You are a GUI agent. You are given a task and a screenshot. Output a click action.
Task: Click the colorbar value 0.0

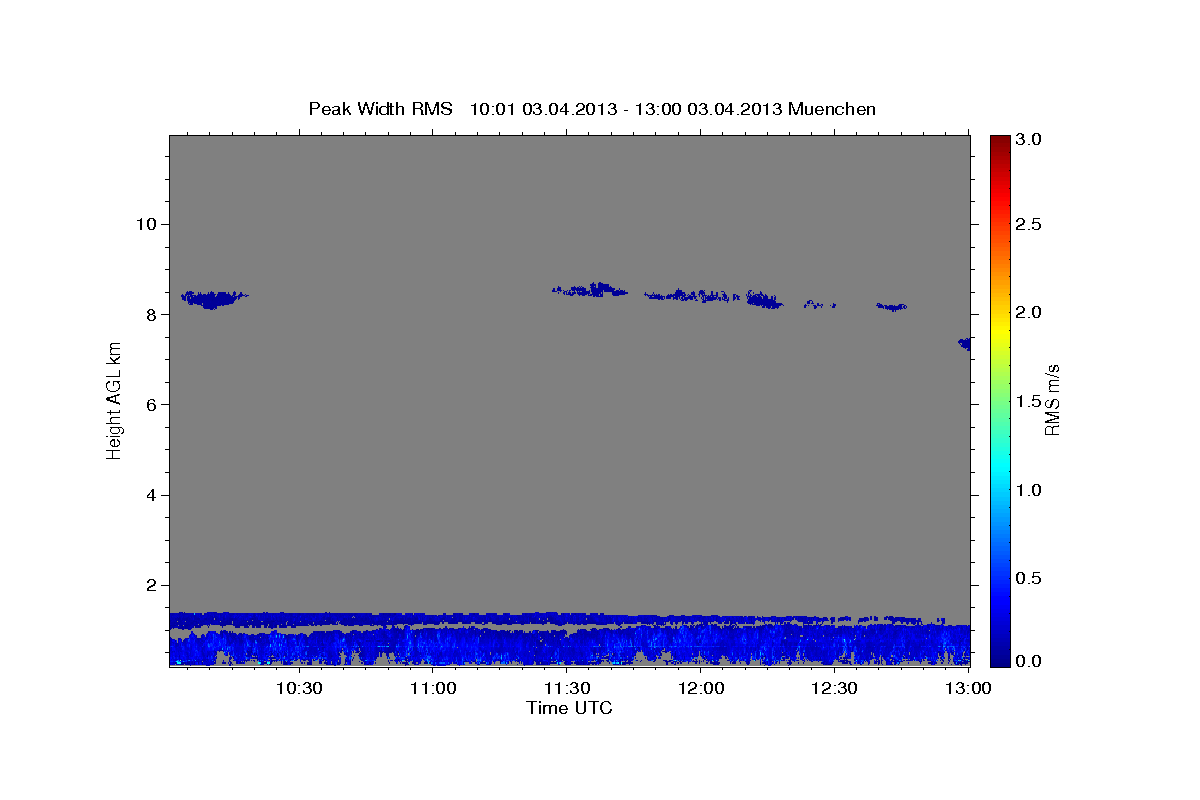click(x=1030, y=661)
